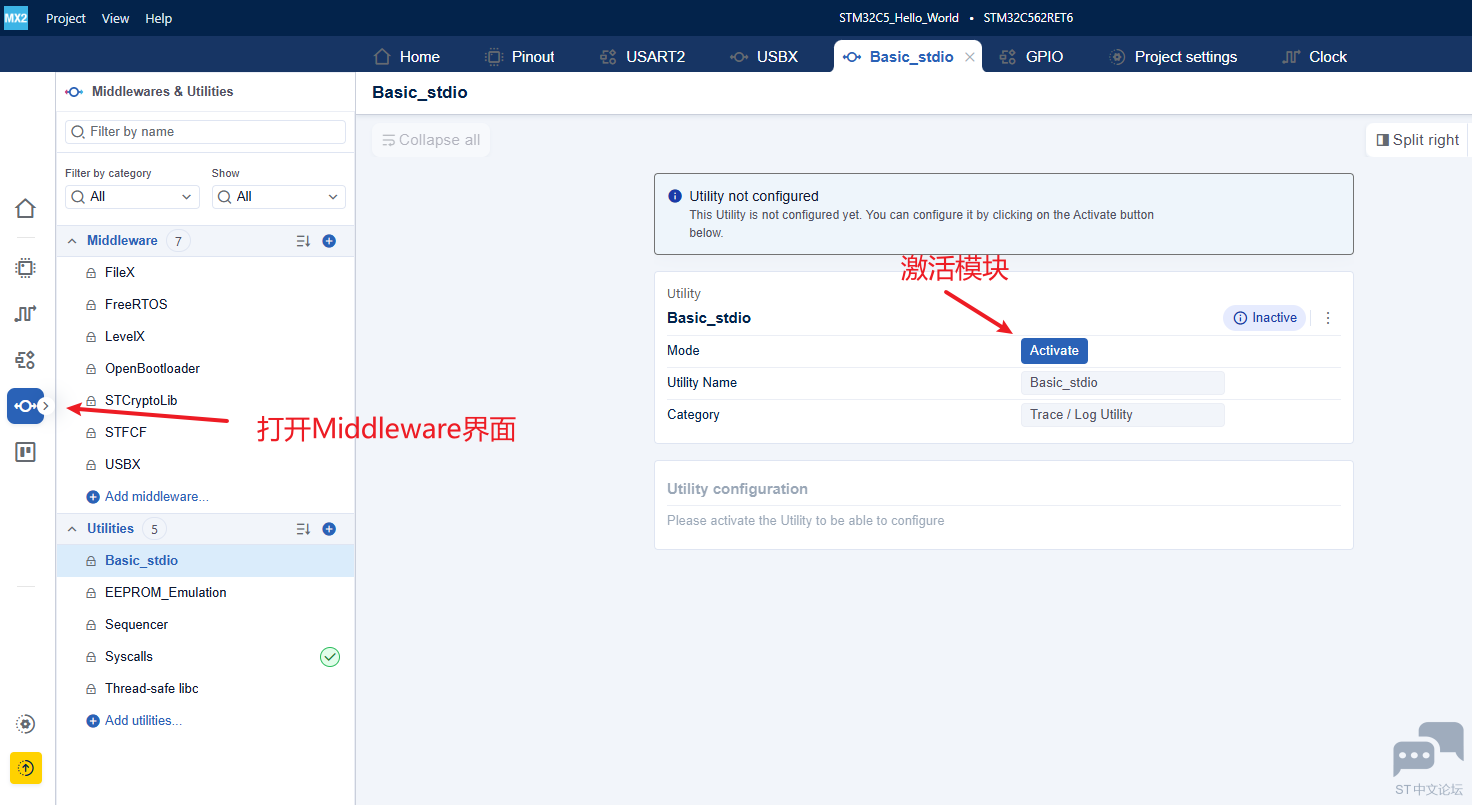Expand the sidebar with the chevron arrow
This screenshot has width=1472, height=805.
click(45, 406)
